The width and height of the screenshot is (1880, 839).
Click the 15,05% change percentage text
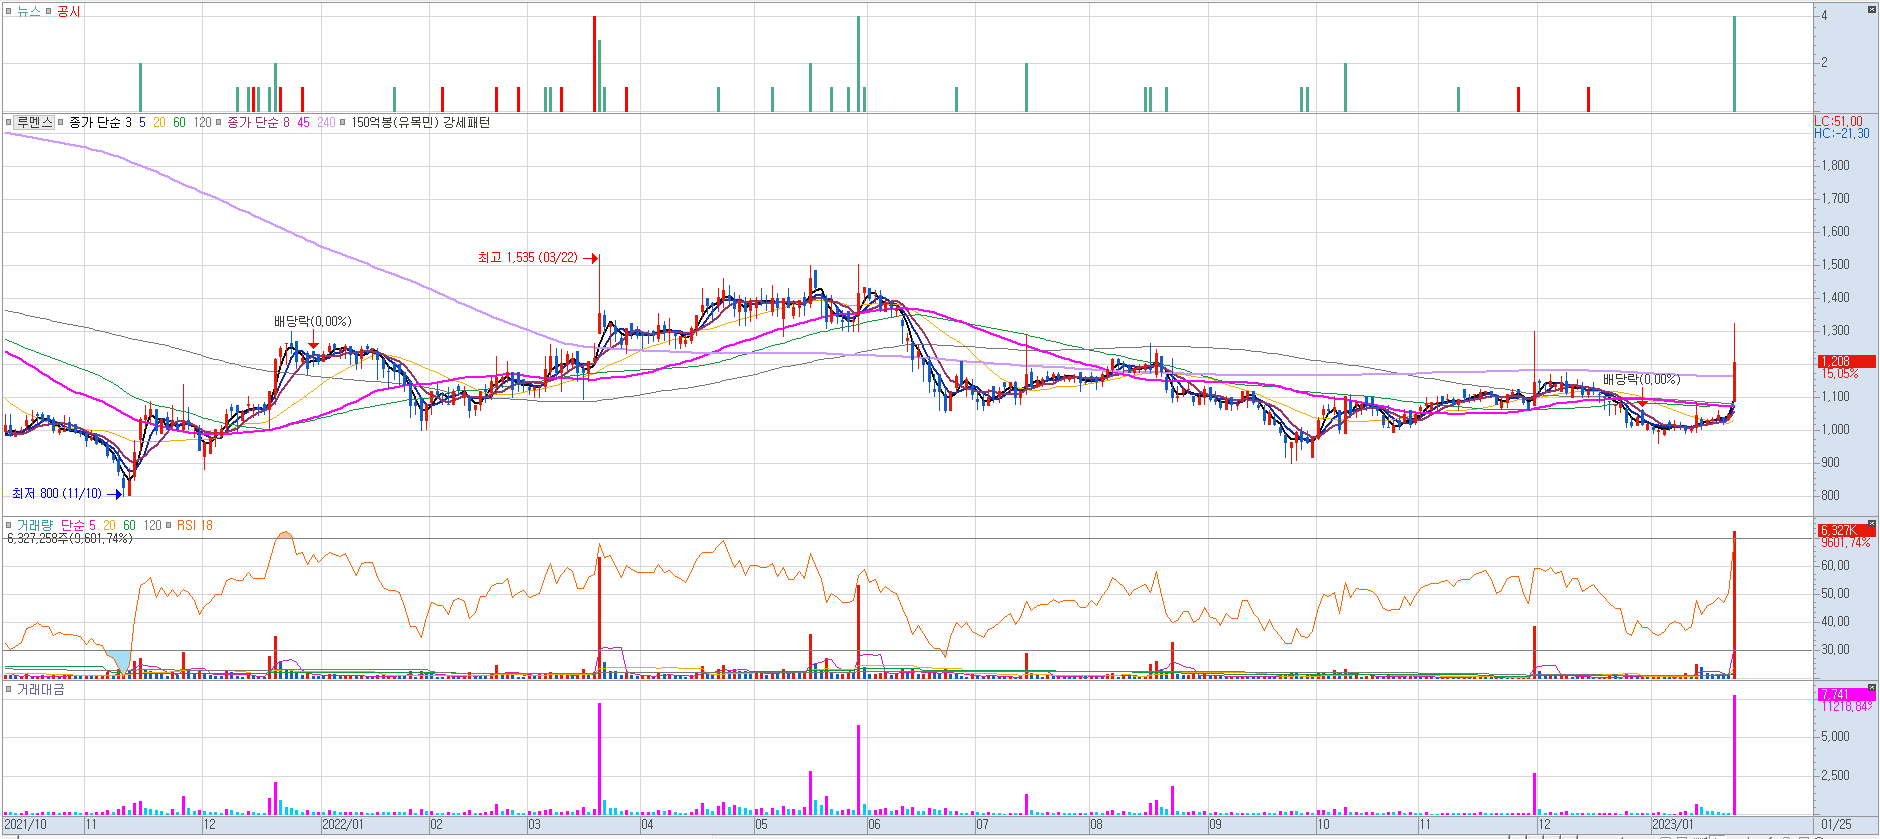[1840, 373]
